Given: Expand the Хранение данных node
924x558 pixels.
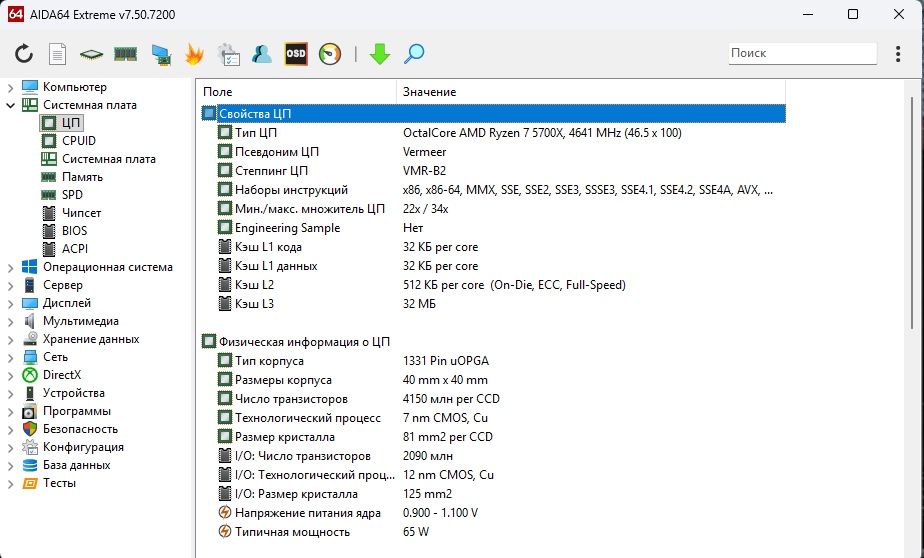Looking at the screenshot, I should click(11, 340).
